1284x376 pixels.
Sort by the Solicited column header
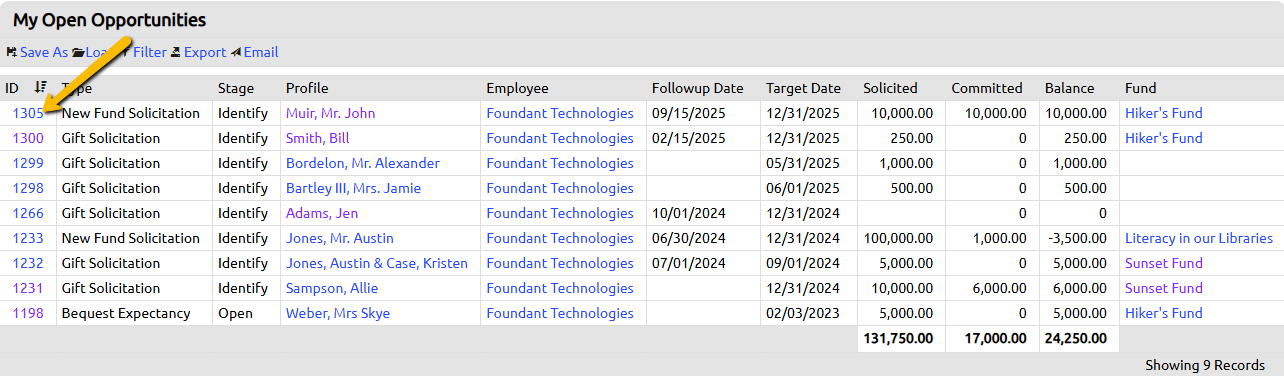890,88
